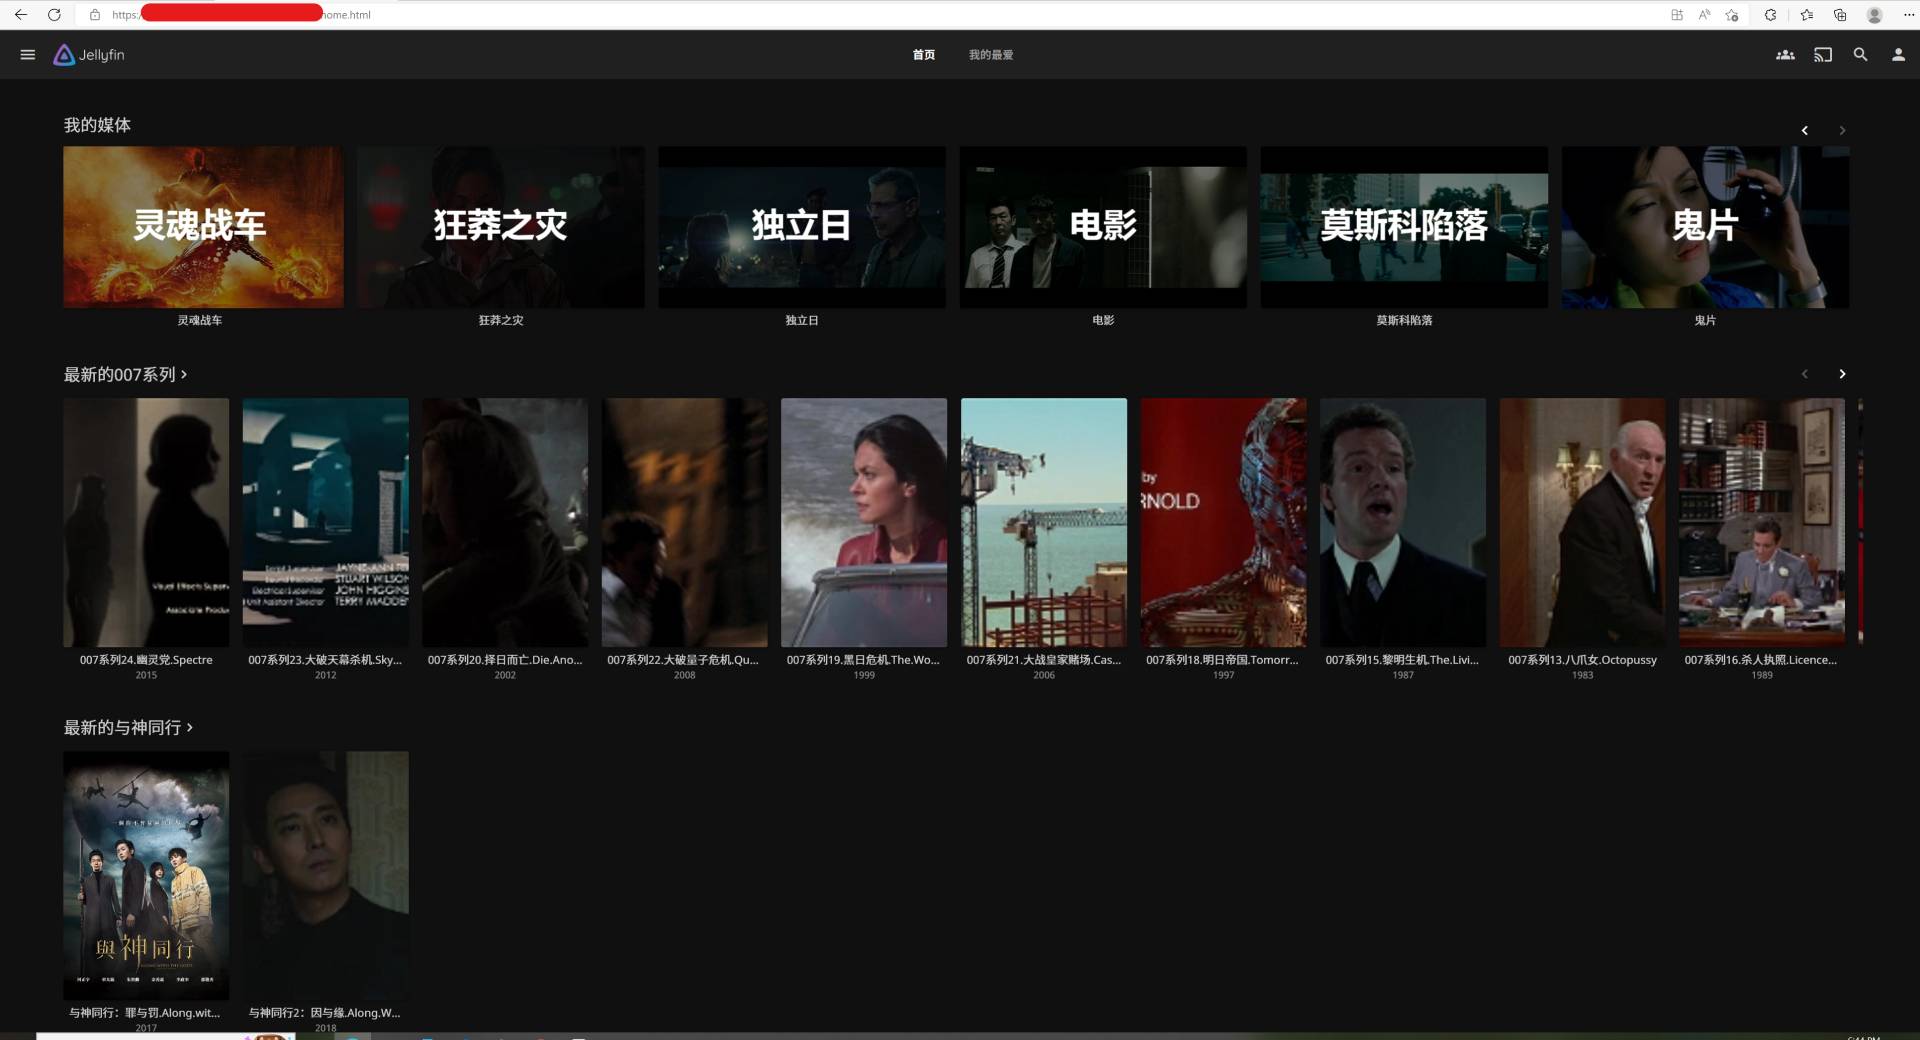Expand 最新的007系列 section header

[x=125, y=374]
